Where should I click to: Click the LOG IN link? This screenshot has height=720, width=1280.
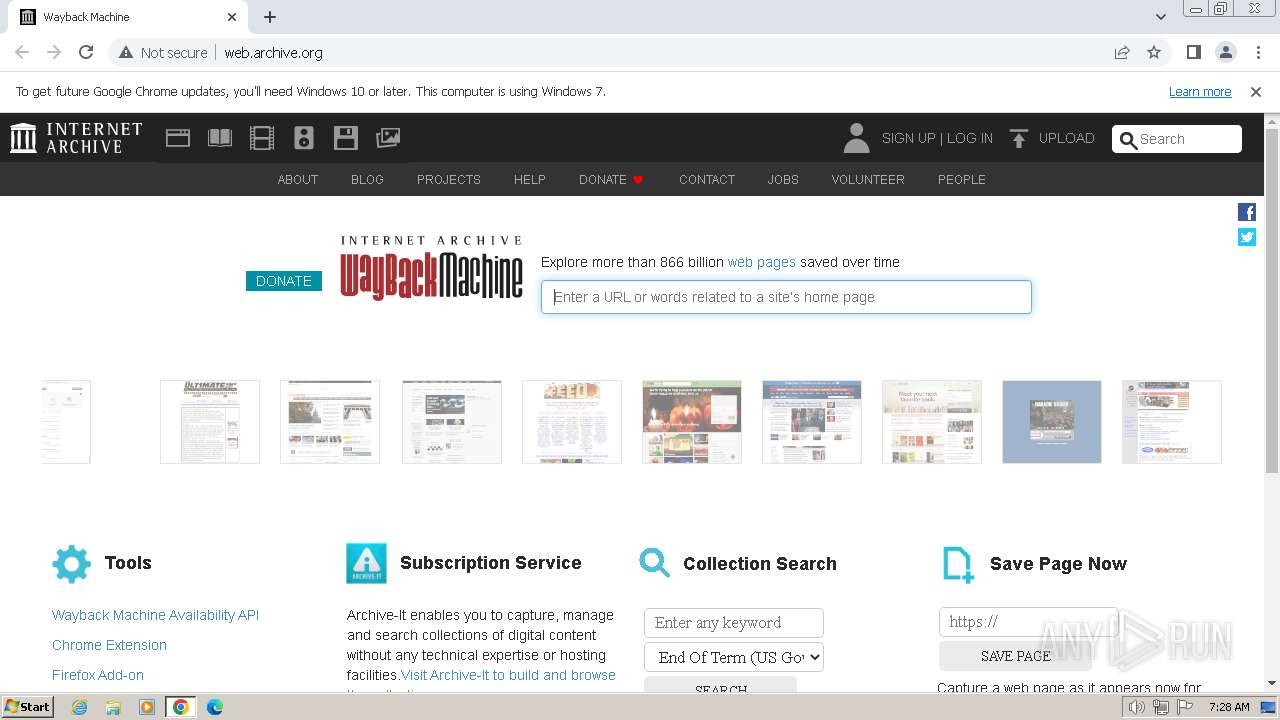pos(970,139)
